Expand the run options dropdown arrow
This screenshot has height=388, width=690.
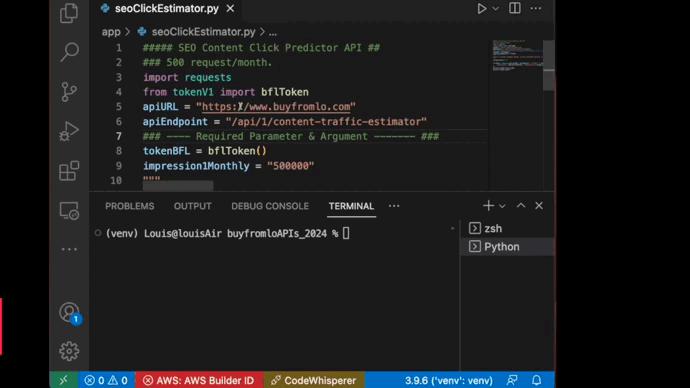(495, 8)
